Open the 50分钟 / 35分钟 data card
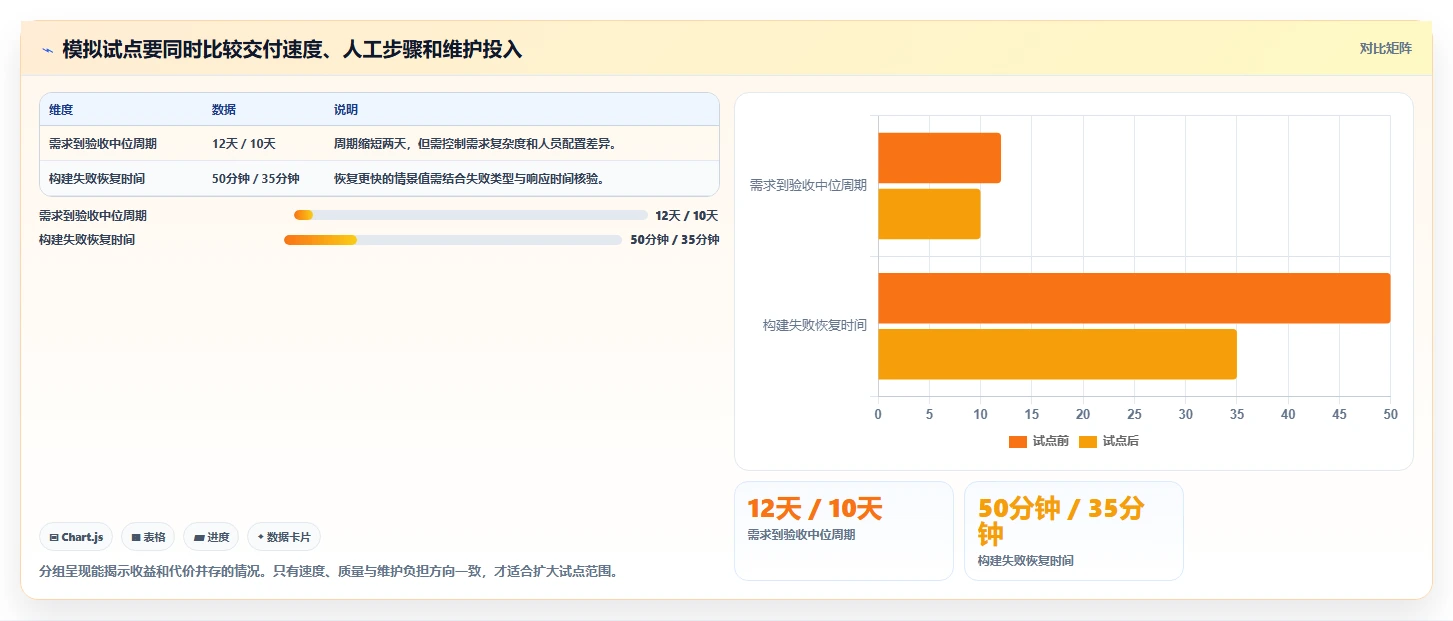The height and width of the screenshot is (621, 1453). pos(1074,531)
